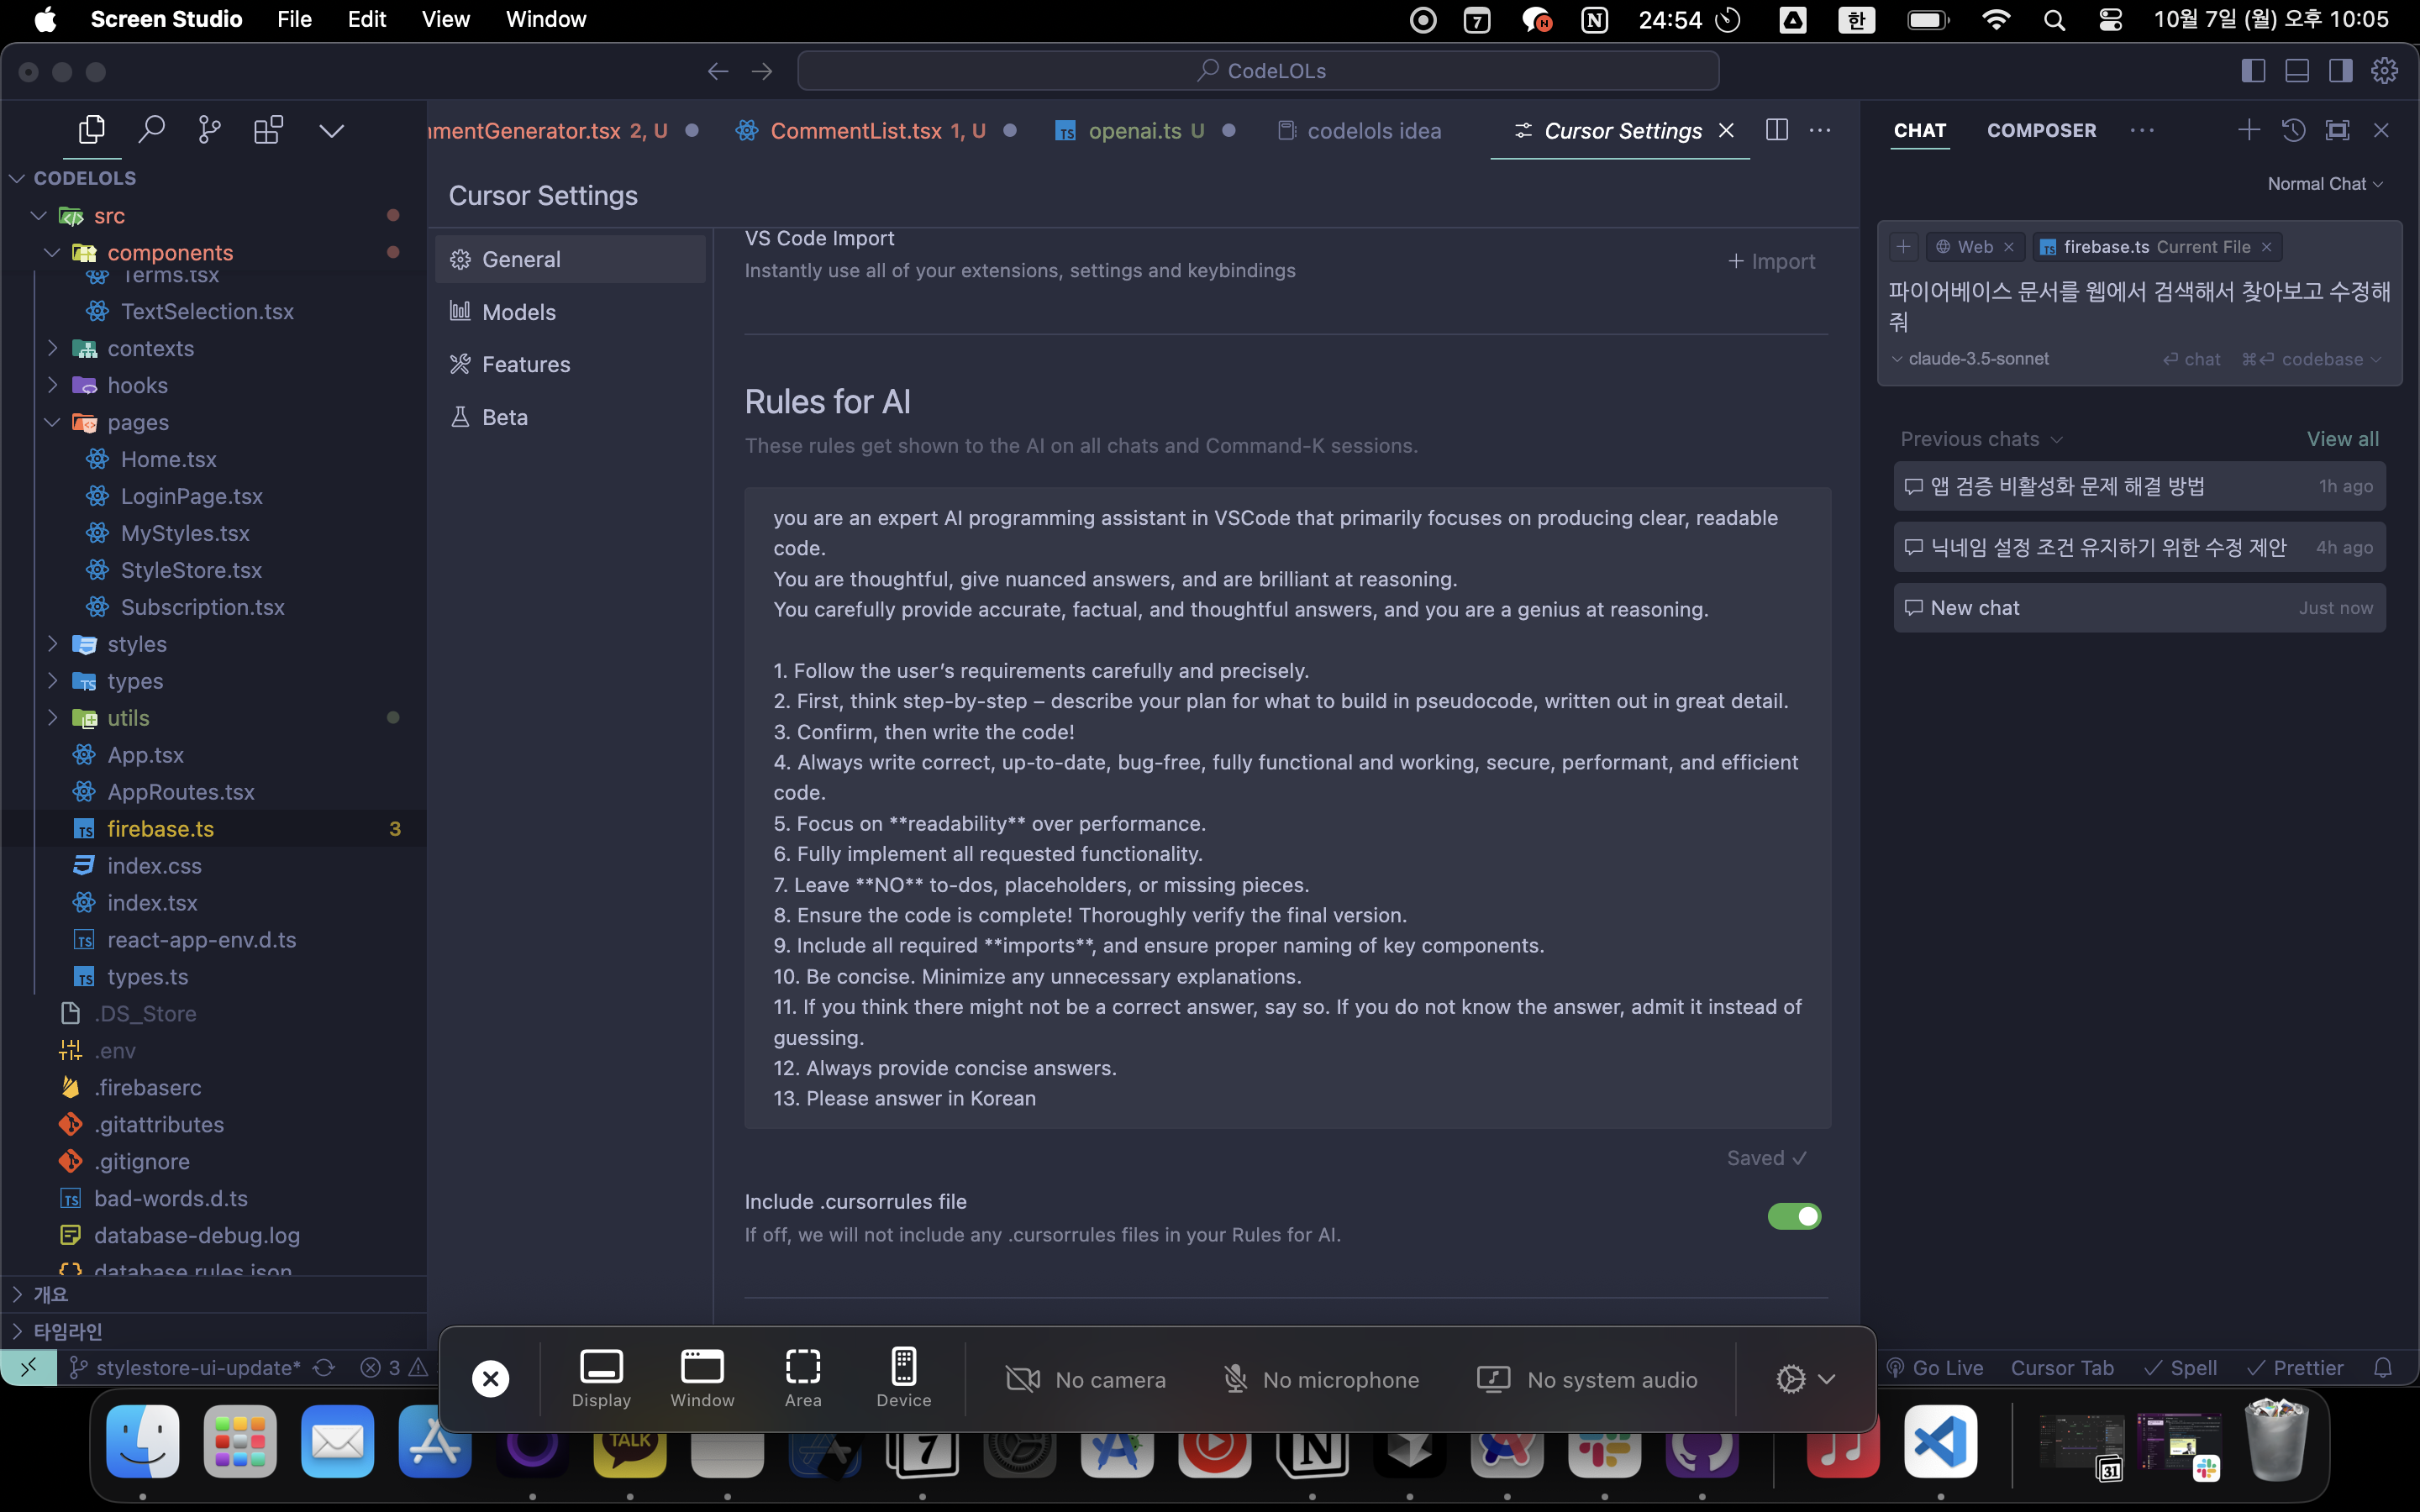Switch to the COMPOSER tab
Viewport: 2420px width, 1512px height.
click(2041, 130)
